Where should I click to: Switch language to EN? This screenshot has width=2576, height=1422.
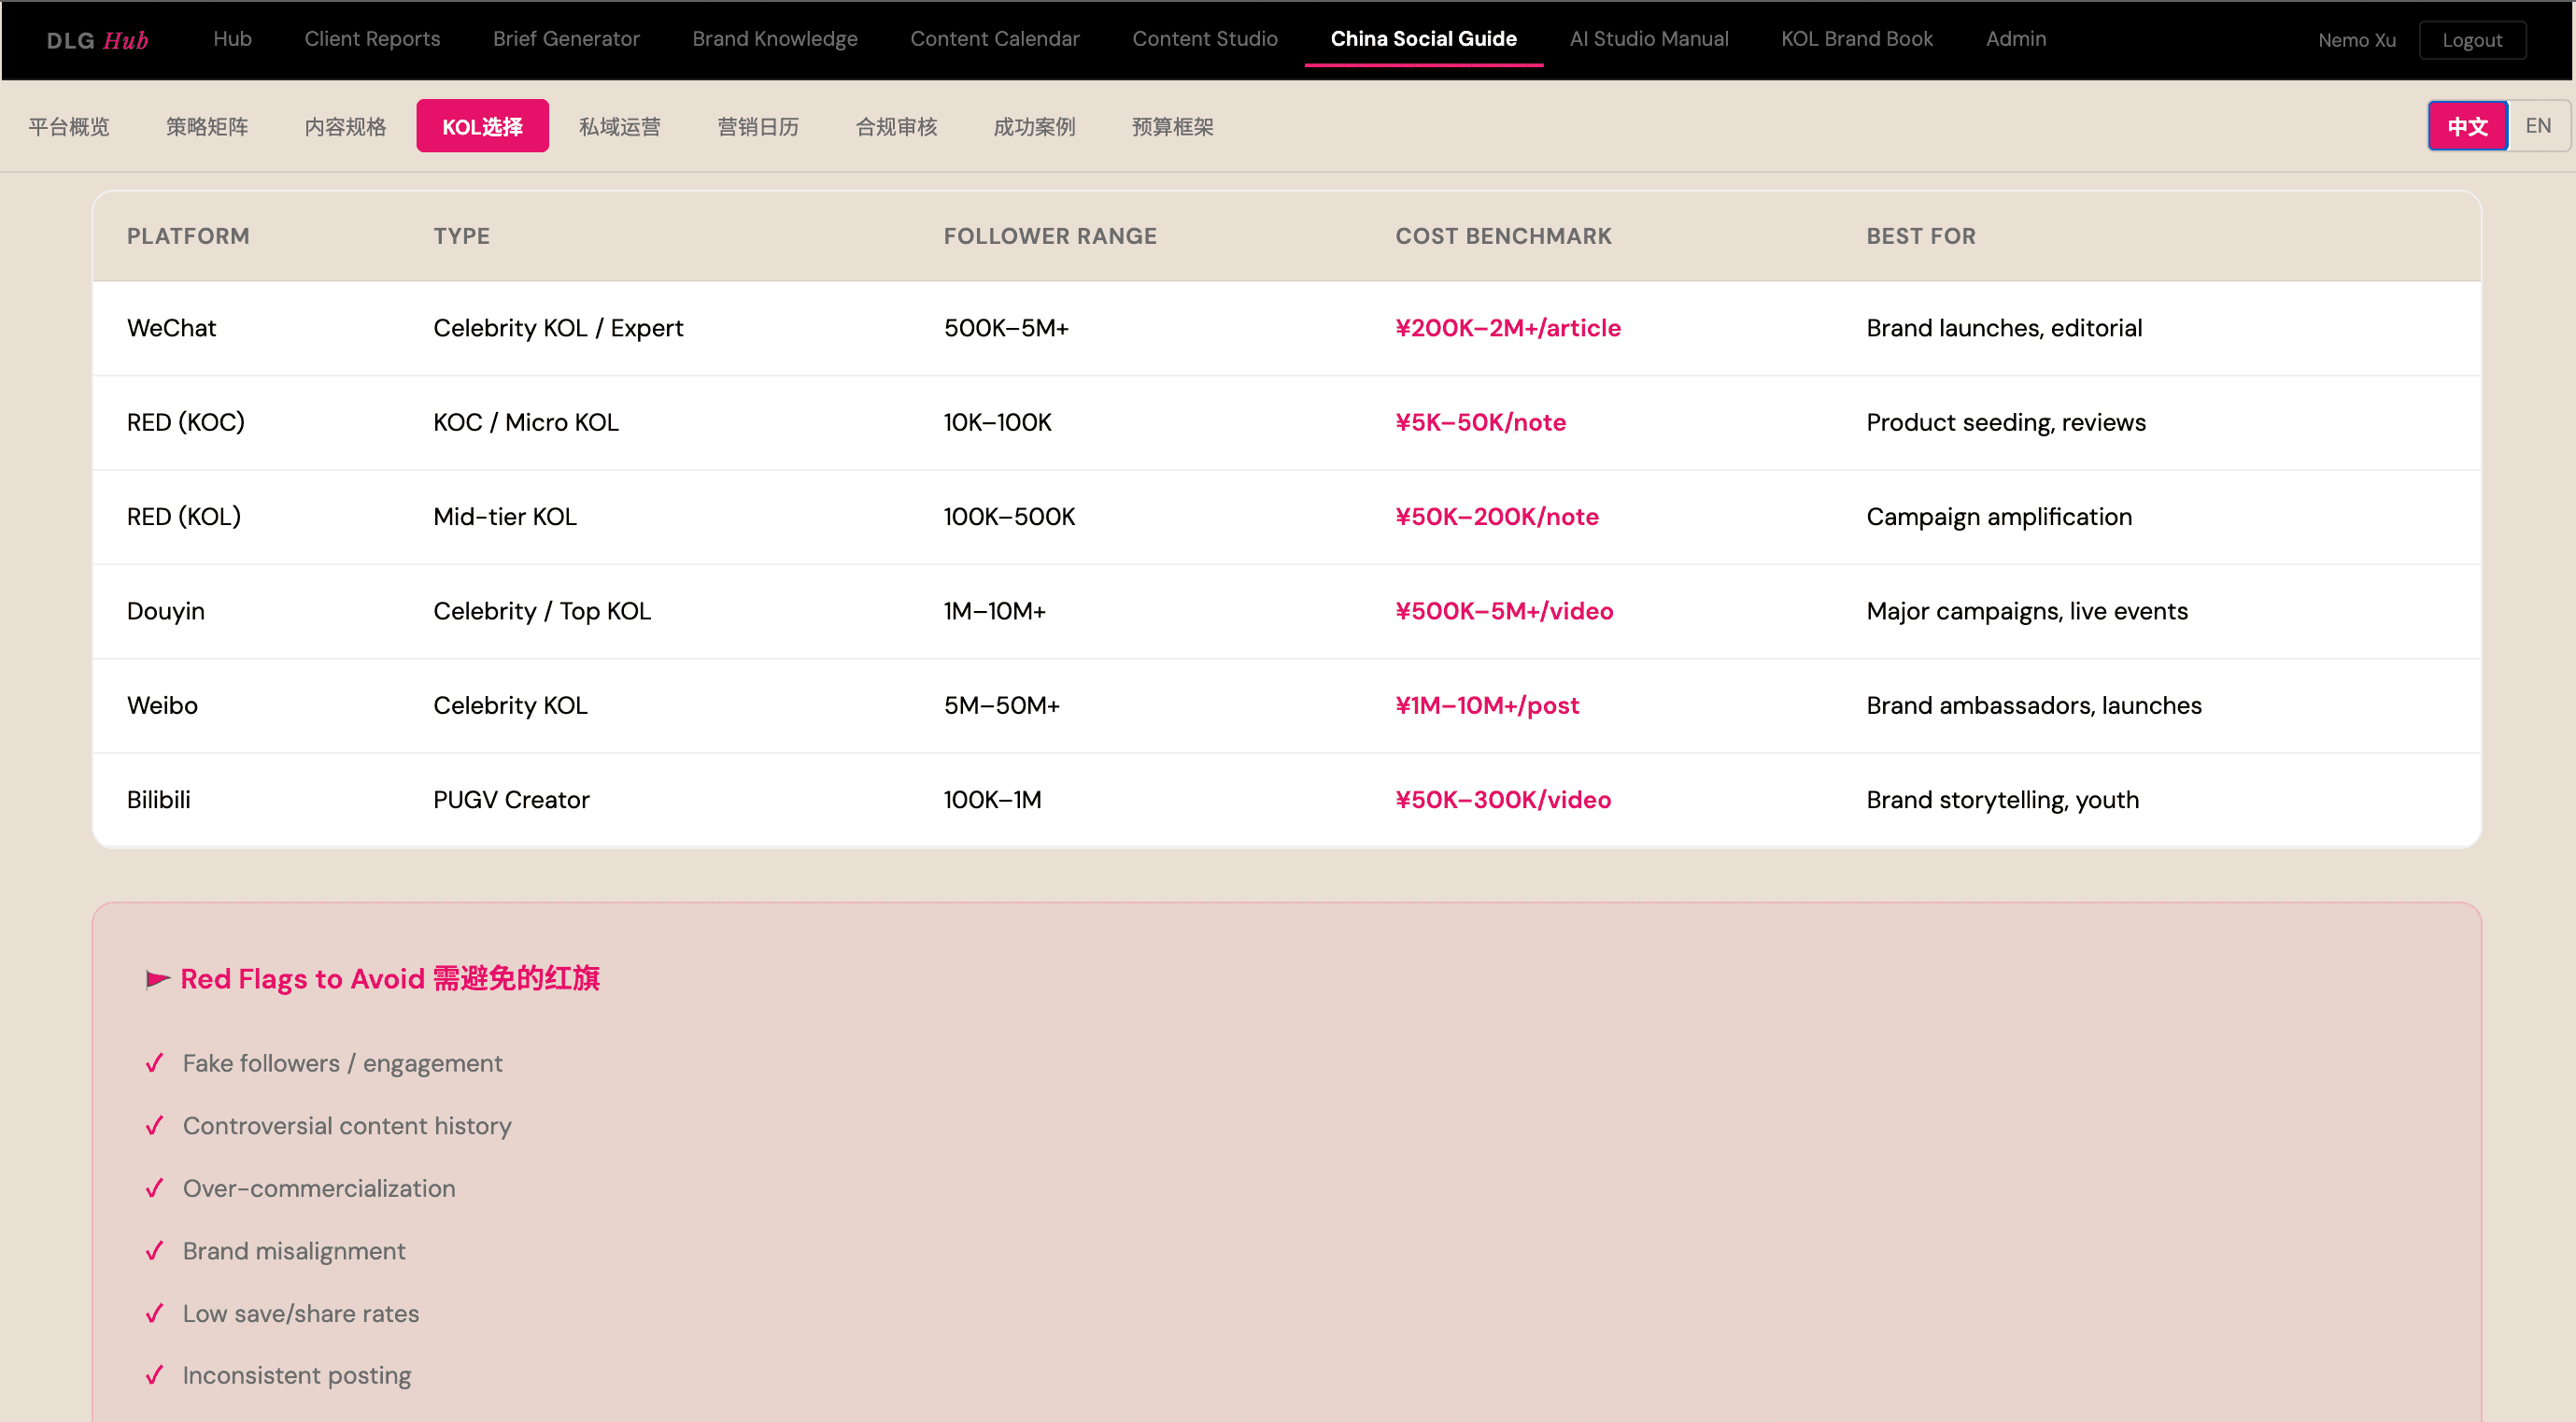(x=2537, y=126)
